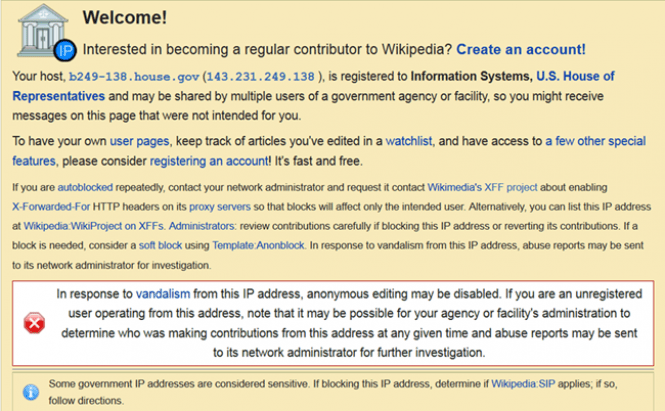Go to the watchlist link
The width and height of the screenshot is (665, 411).
click(409, 141)
